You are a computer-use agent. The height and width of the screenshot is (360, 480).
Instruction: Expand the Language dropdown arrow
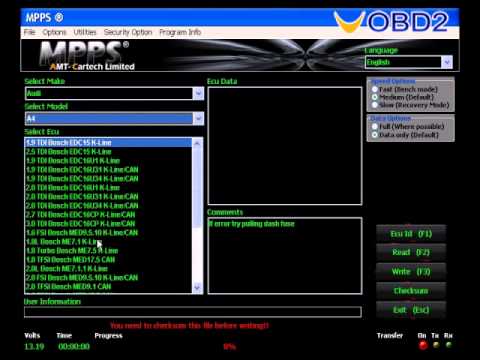[447, 62]
